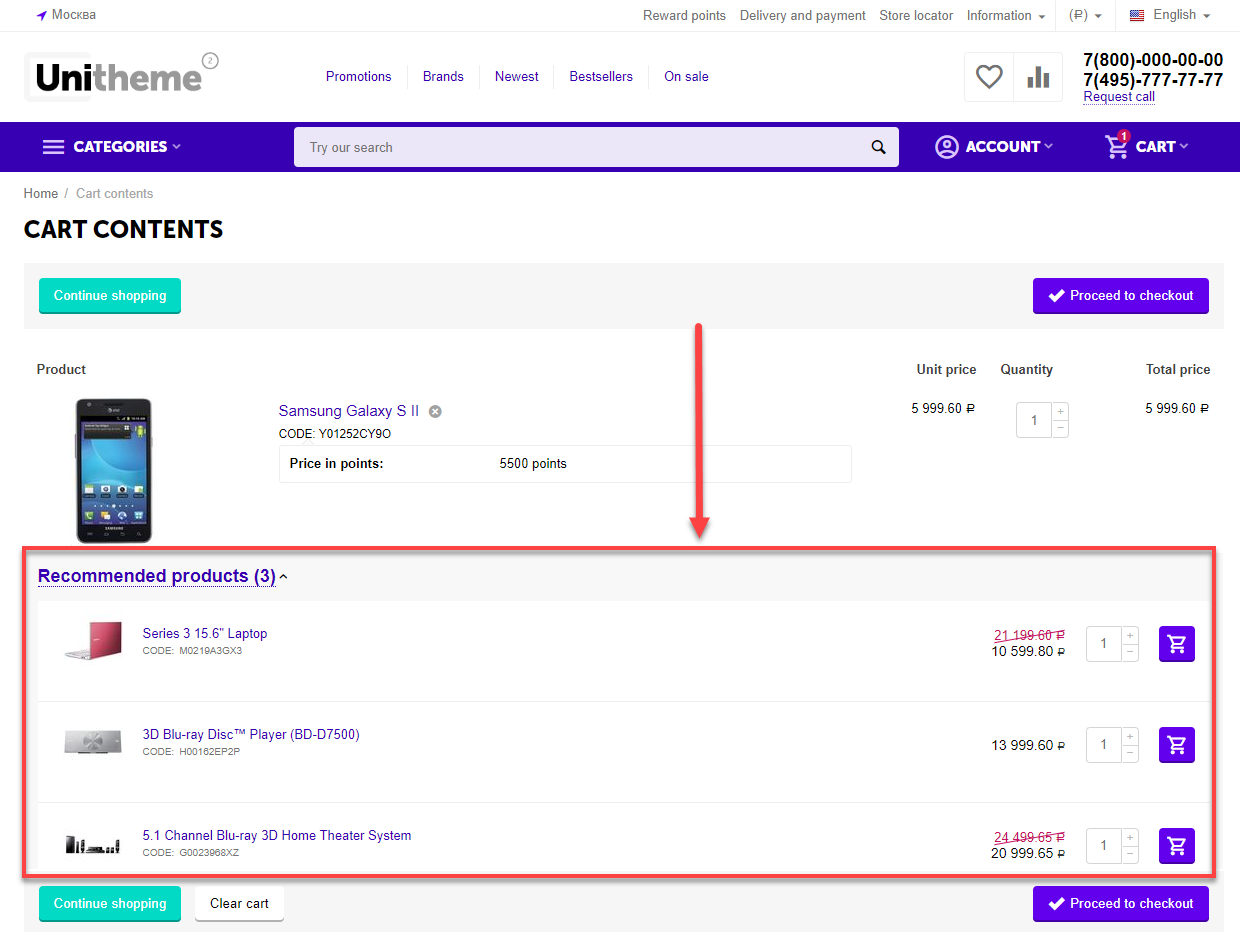This screenshot has height=932, width=1240.
Task: Open the CATEGORIES dropdown menu
Action: pyautogui.click(x=112, y=147)
